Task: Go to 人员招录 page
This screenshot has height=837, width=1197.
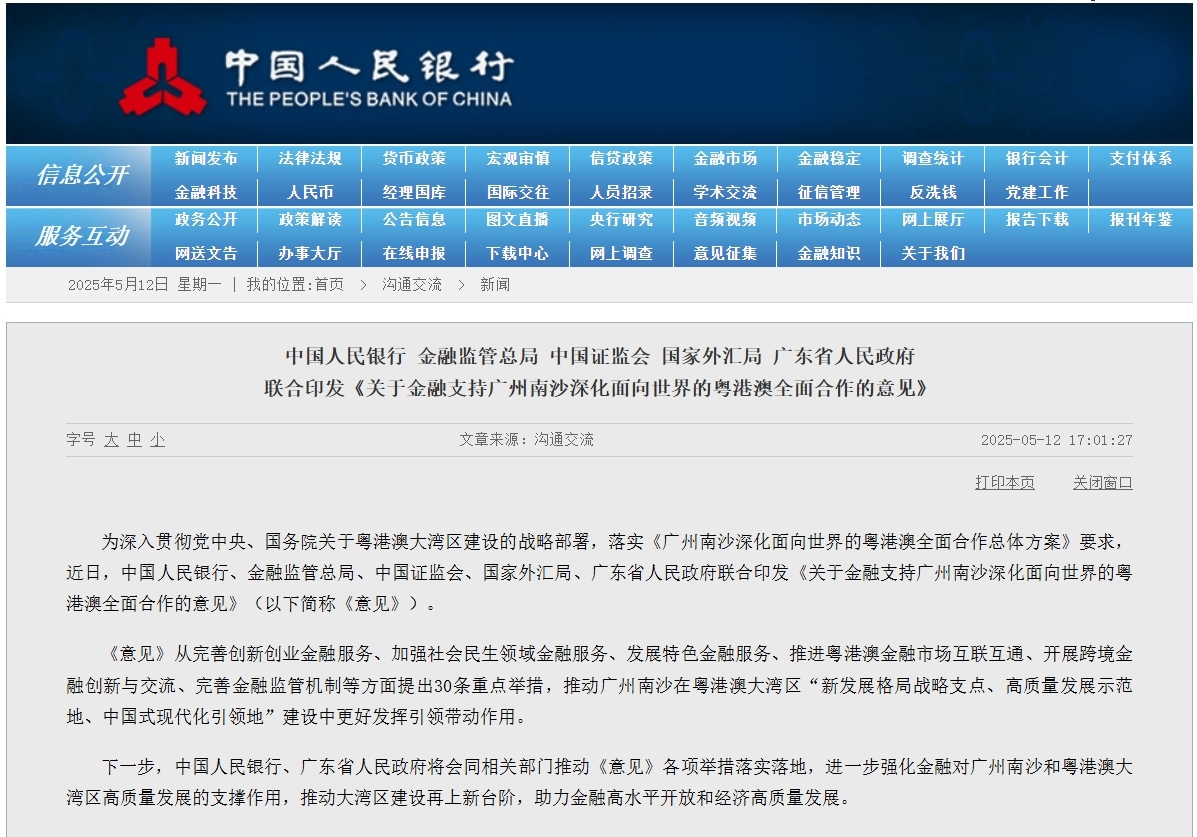Action: [621, 192]
